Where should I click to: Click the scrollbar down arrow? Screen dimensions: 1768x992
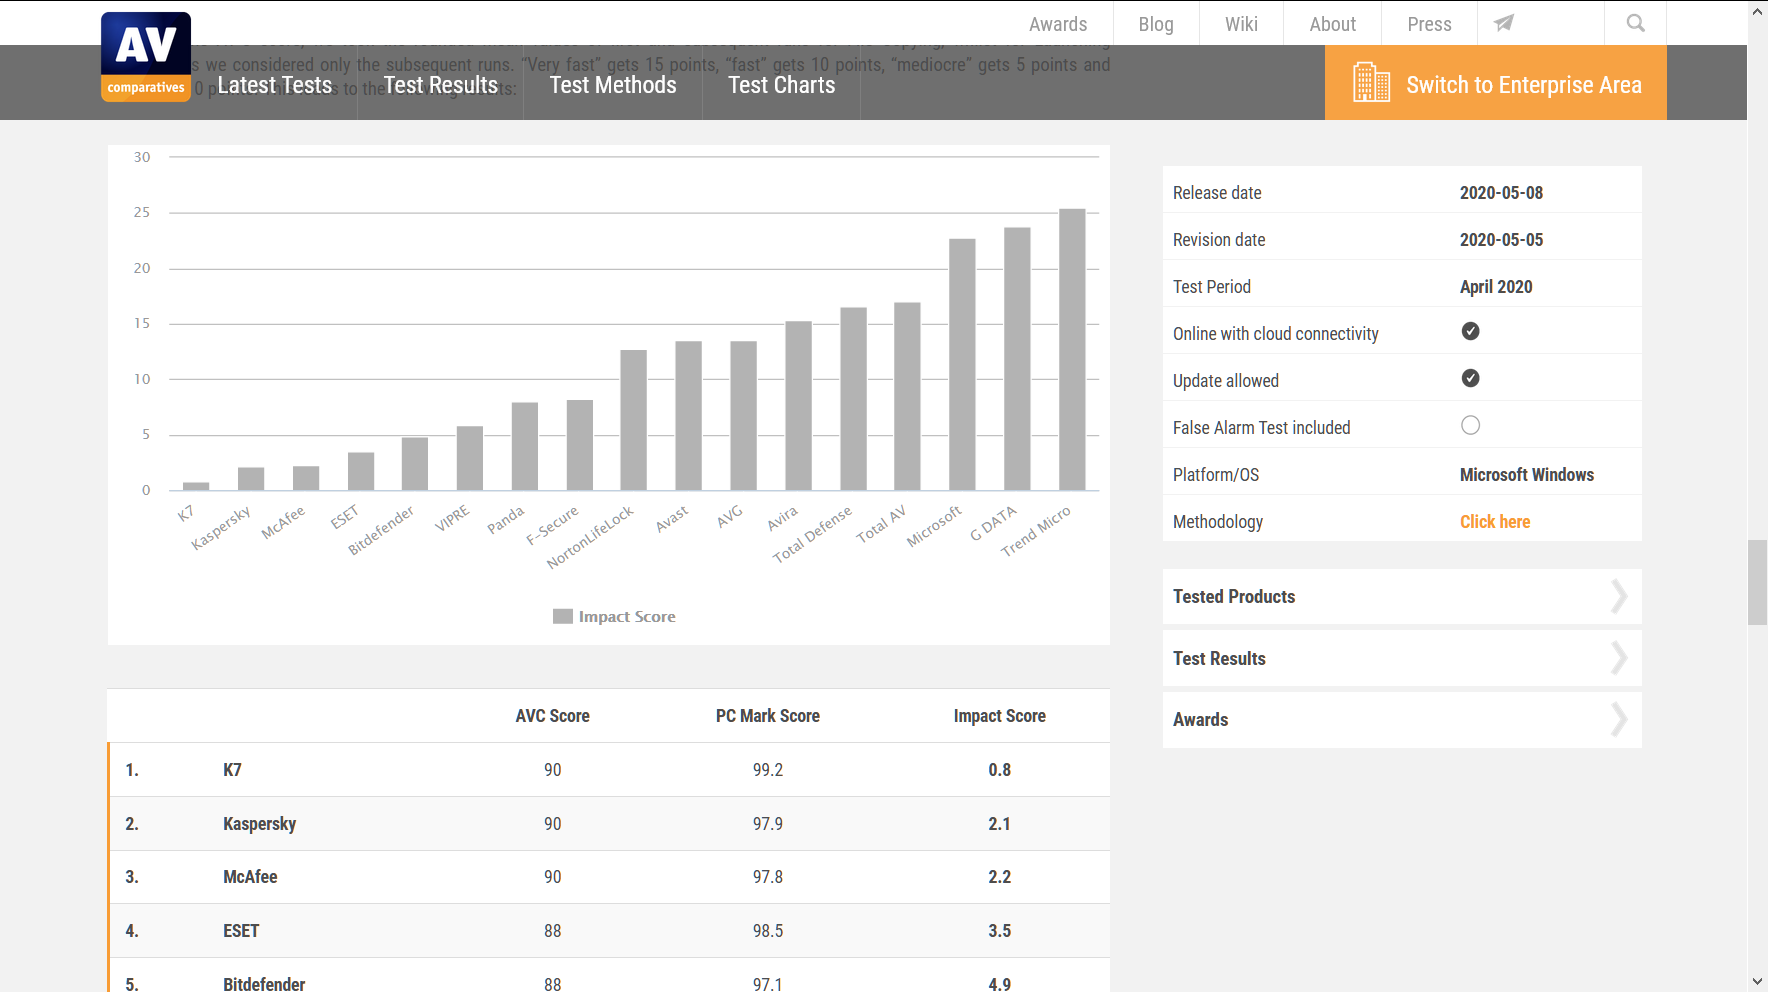pyautogui.click(x=1757, y=981)
